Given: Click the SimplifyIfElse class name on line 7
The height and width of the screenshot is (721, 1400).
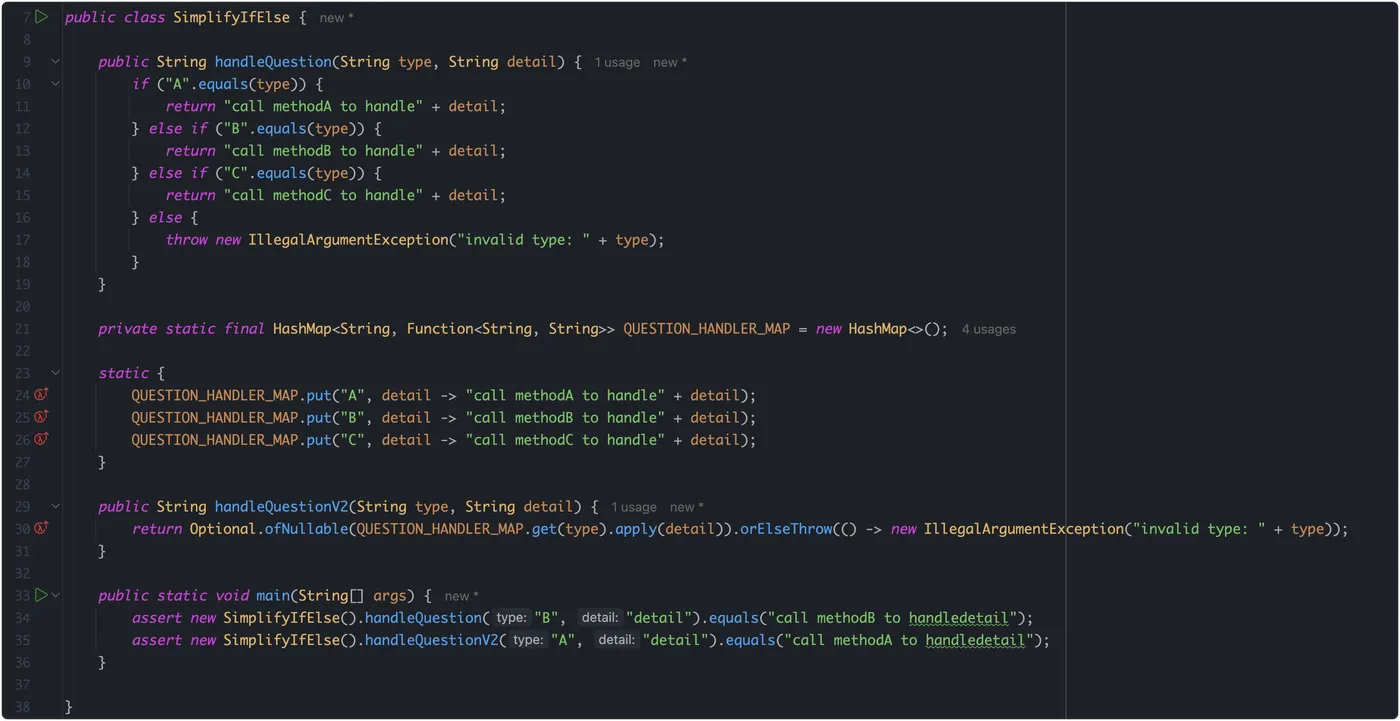Looking at the screenshot, I should (x=231, y=17).
